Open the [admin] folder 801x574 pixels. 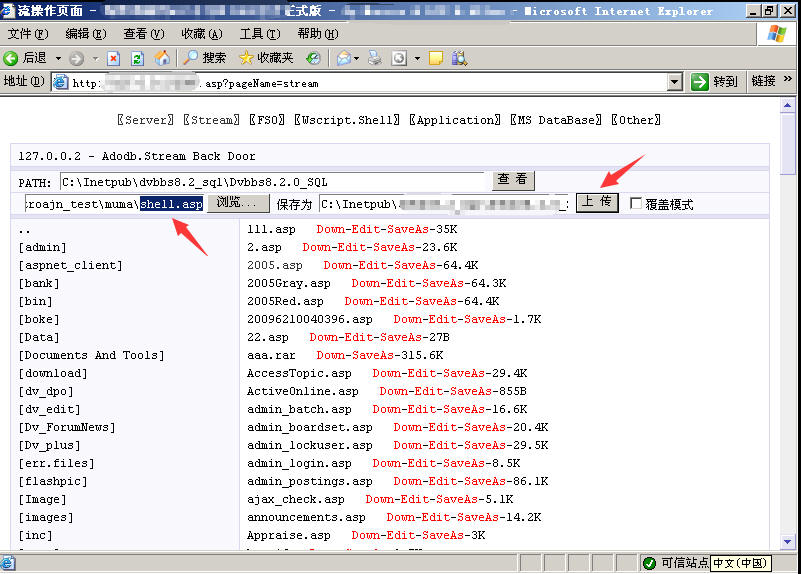(x=42, y=247)
